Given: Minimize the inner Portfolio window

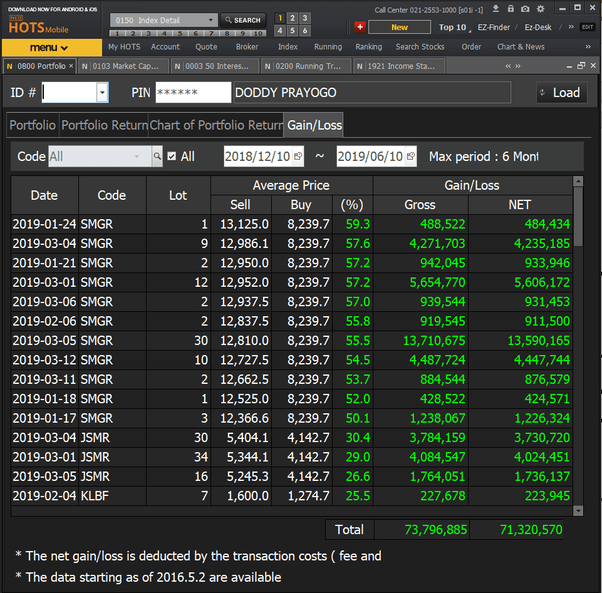Looking at the screenshot, I should (x=569, y=66).
